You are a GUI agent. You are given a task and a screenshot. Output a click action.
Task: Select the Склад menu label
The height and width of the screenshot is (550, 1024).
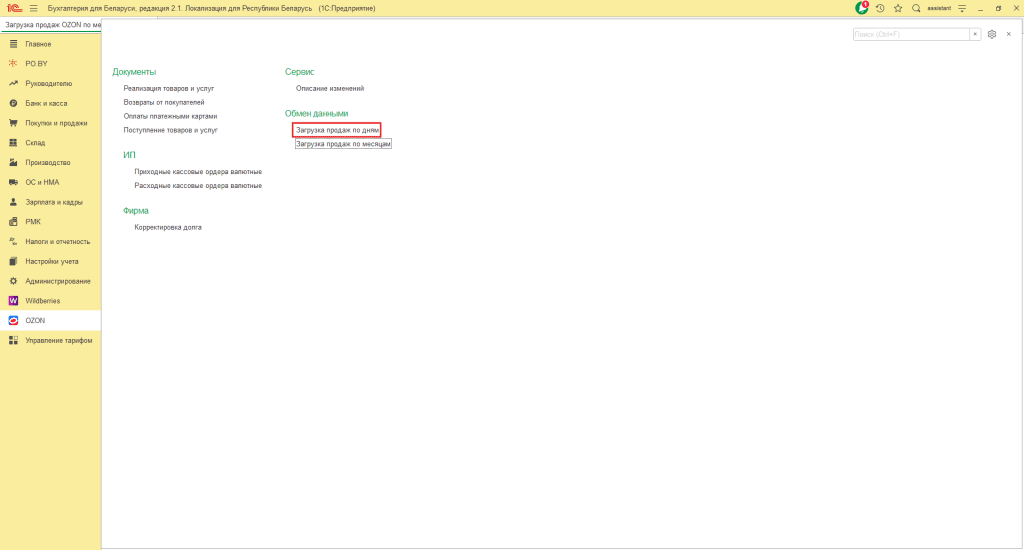coord(35,142)
